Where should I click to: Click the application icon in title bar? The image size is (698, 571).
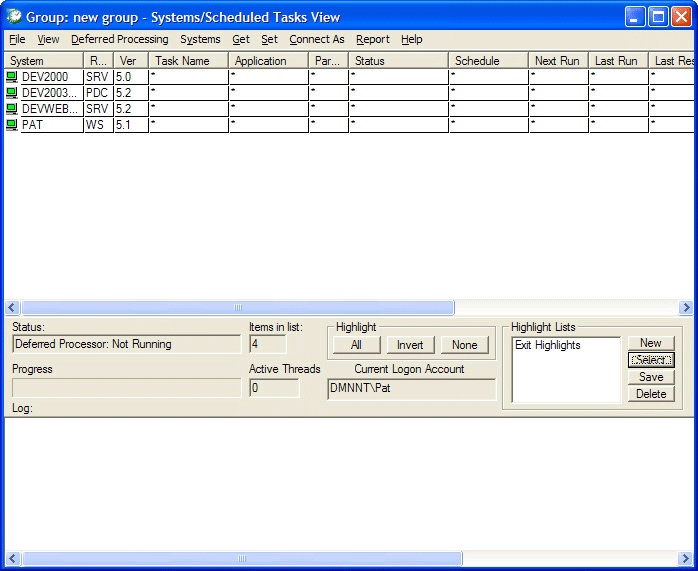point(14,17)
